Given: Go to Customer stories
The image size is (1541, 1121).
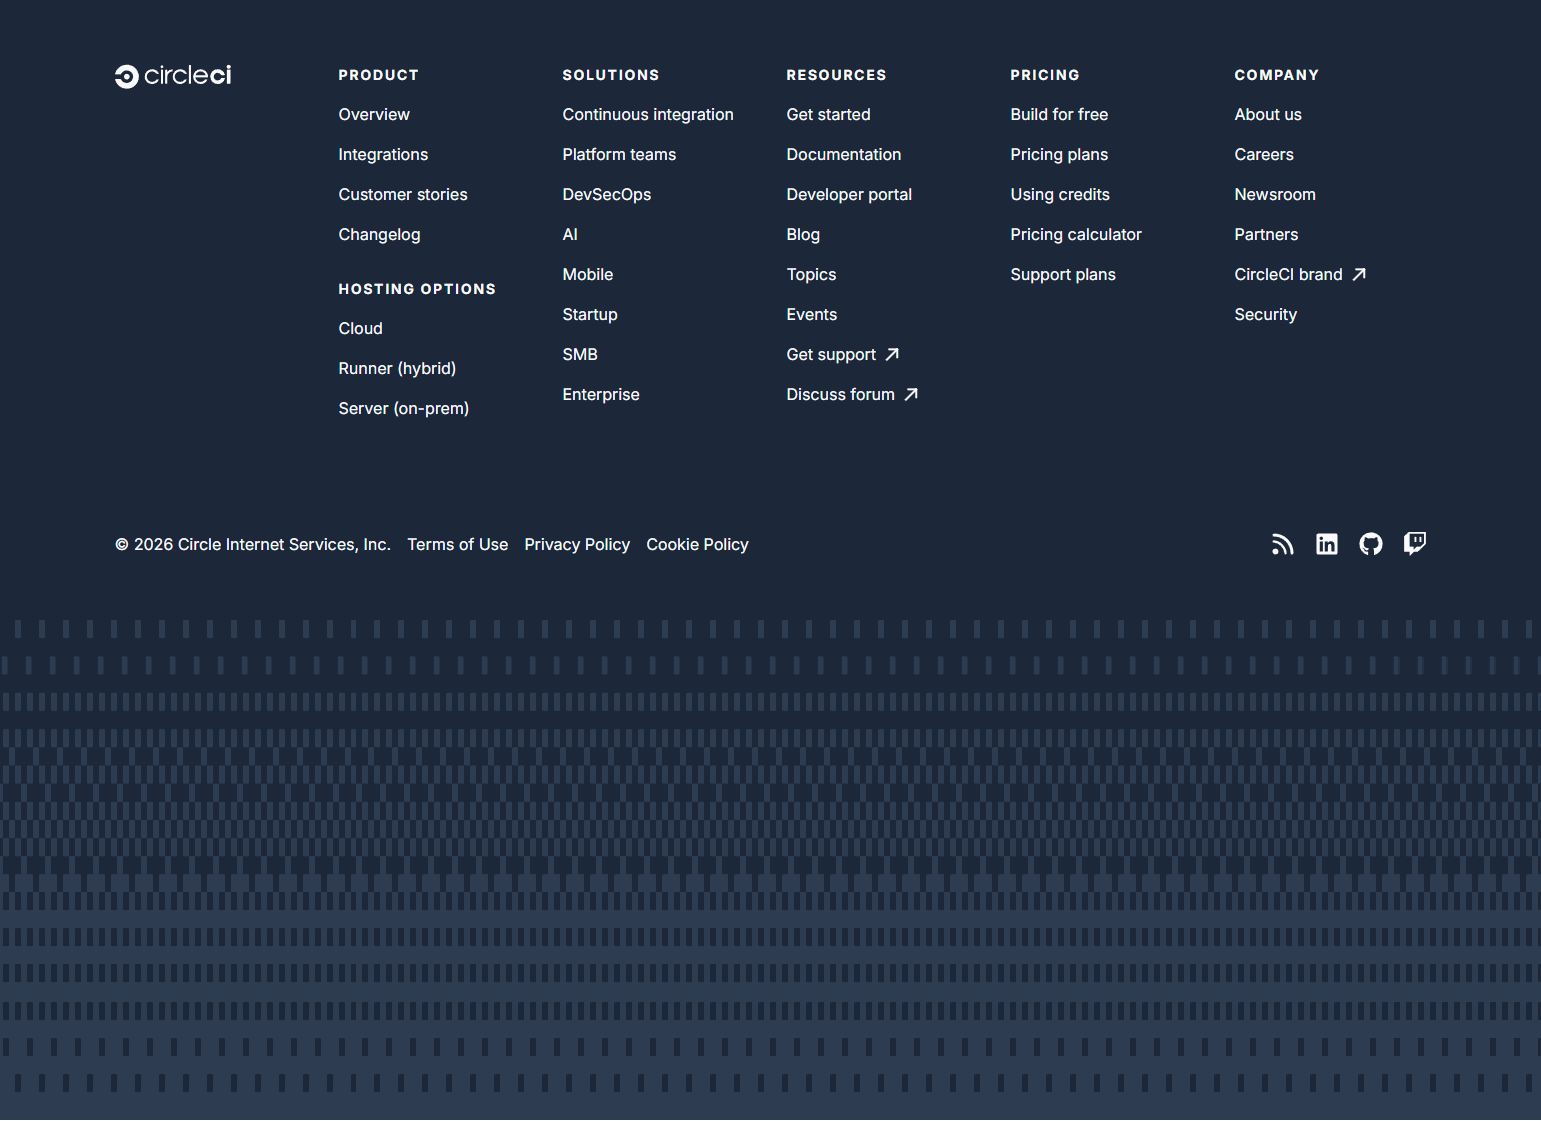Looking at the screenshot, I should (403, 194).
